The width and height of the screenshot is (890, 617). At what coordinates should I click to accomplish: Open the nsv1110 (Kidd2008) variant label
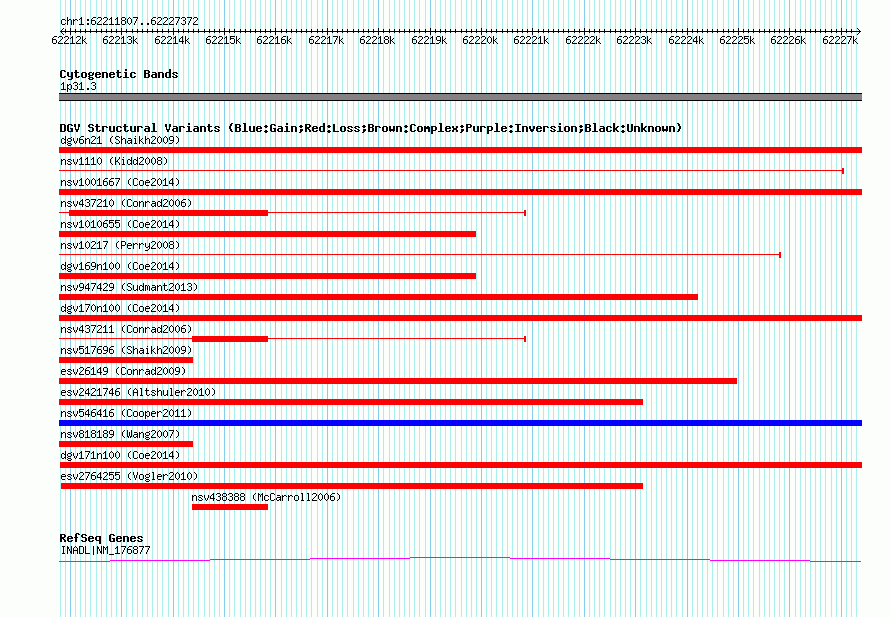tap(114, 161)
